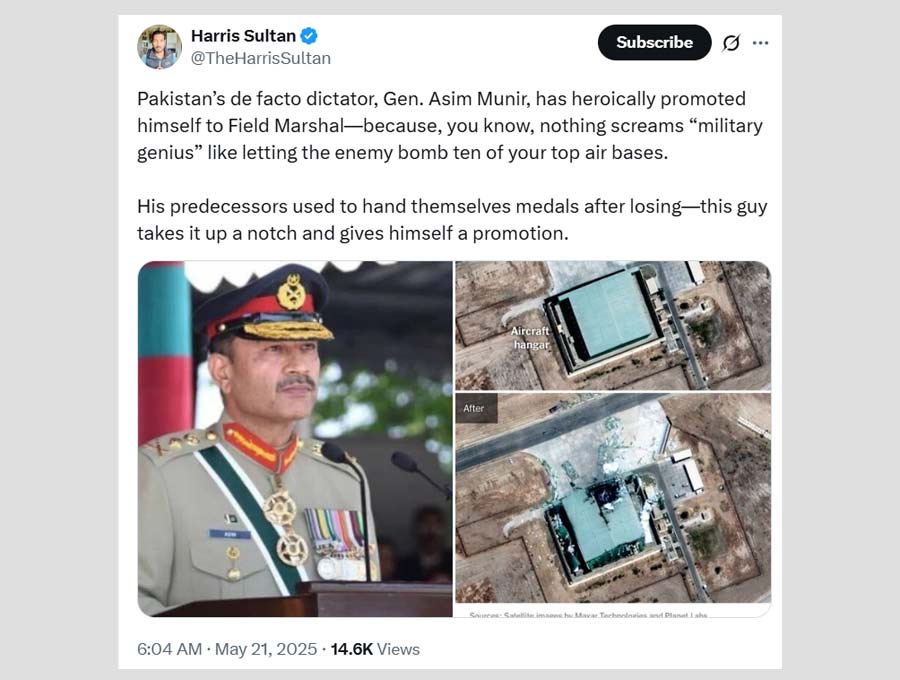Open Harris Sultan's profile avatar
The width and height of the screenshot is (900, 680).
tap(159, 47)
